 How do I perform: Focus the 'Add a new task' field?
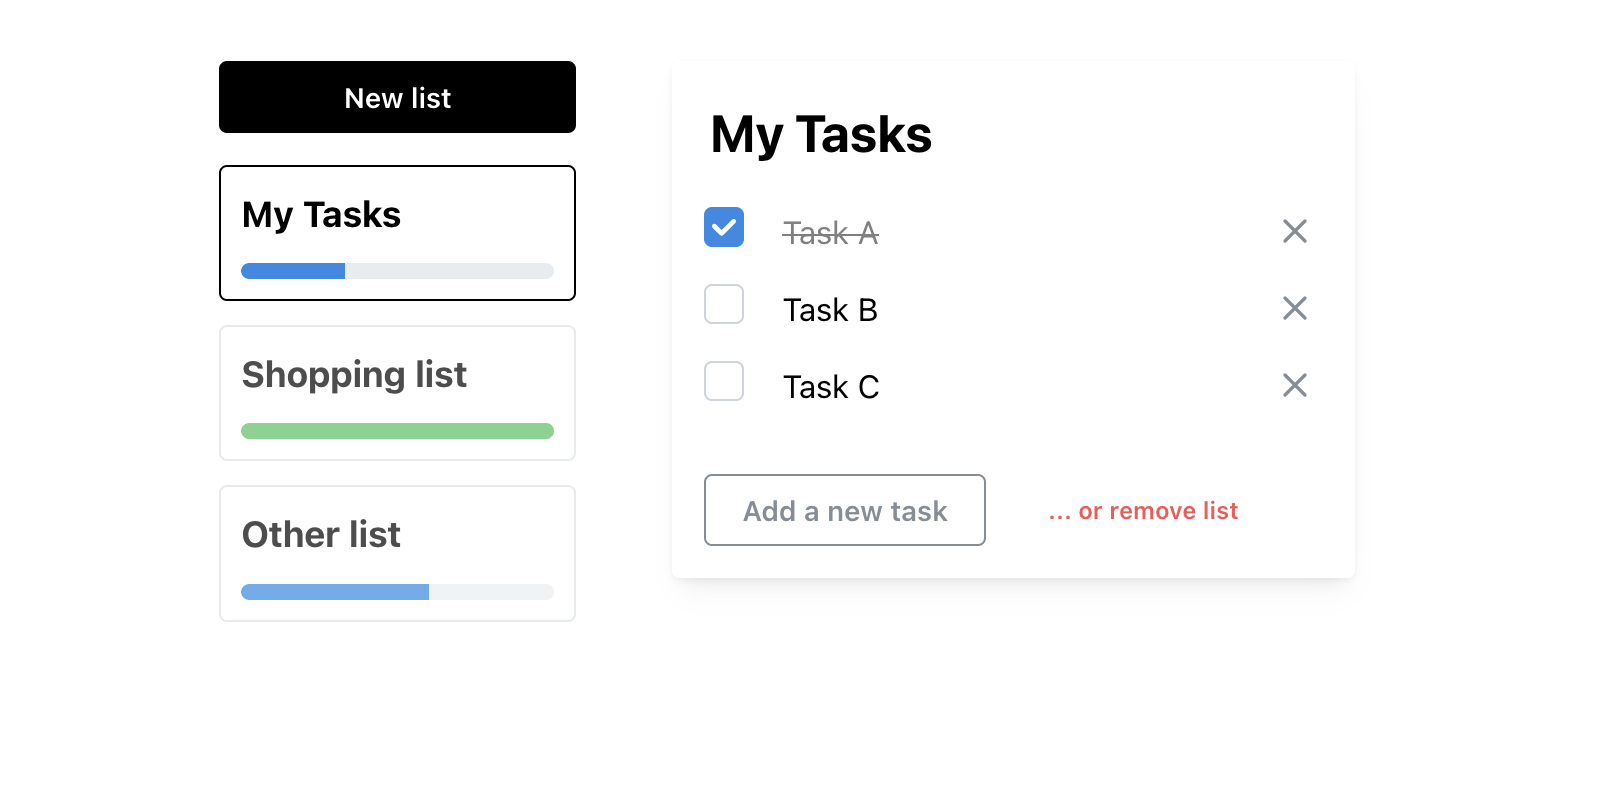(x=844, y=510)
